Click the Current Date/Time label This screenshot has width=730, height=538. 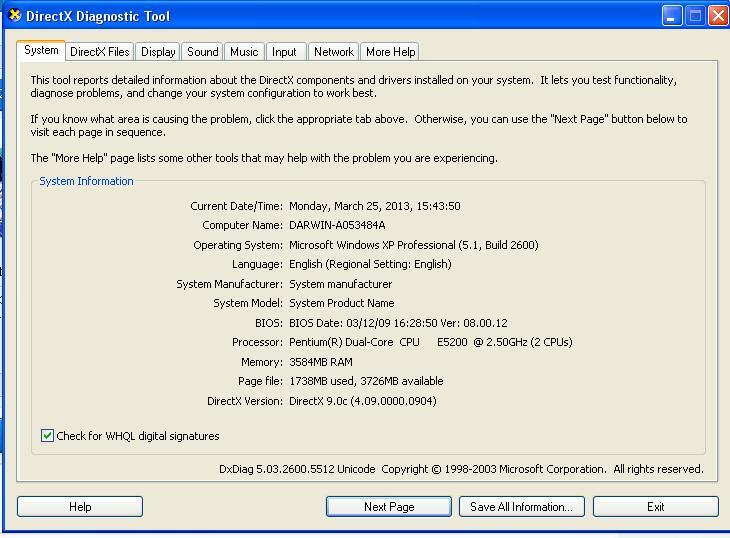tap(237, 206)
